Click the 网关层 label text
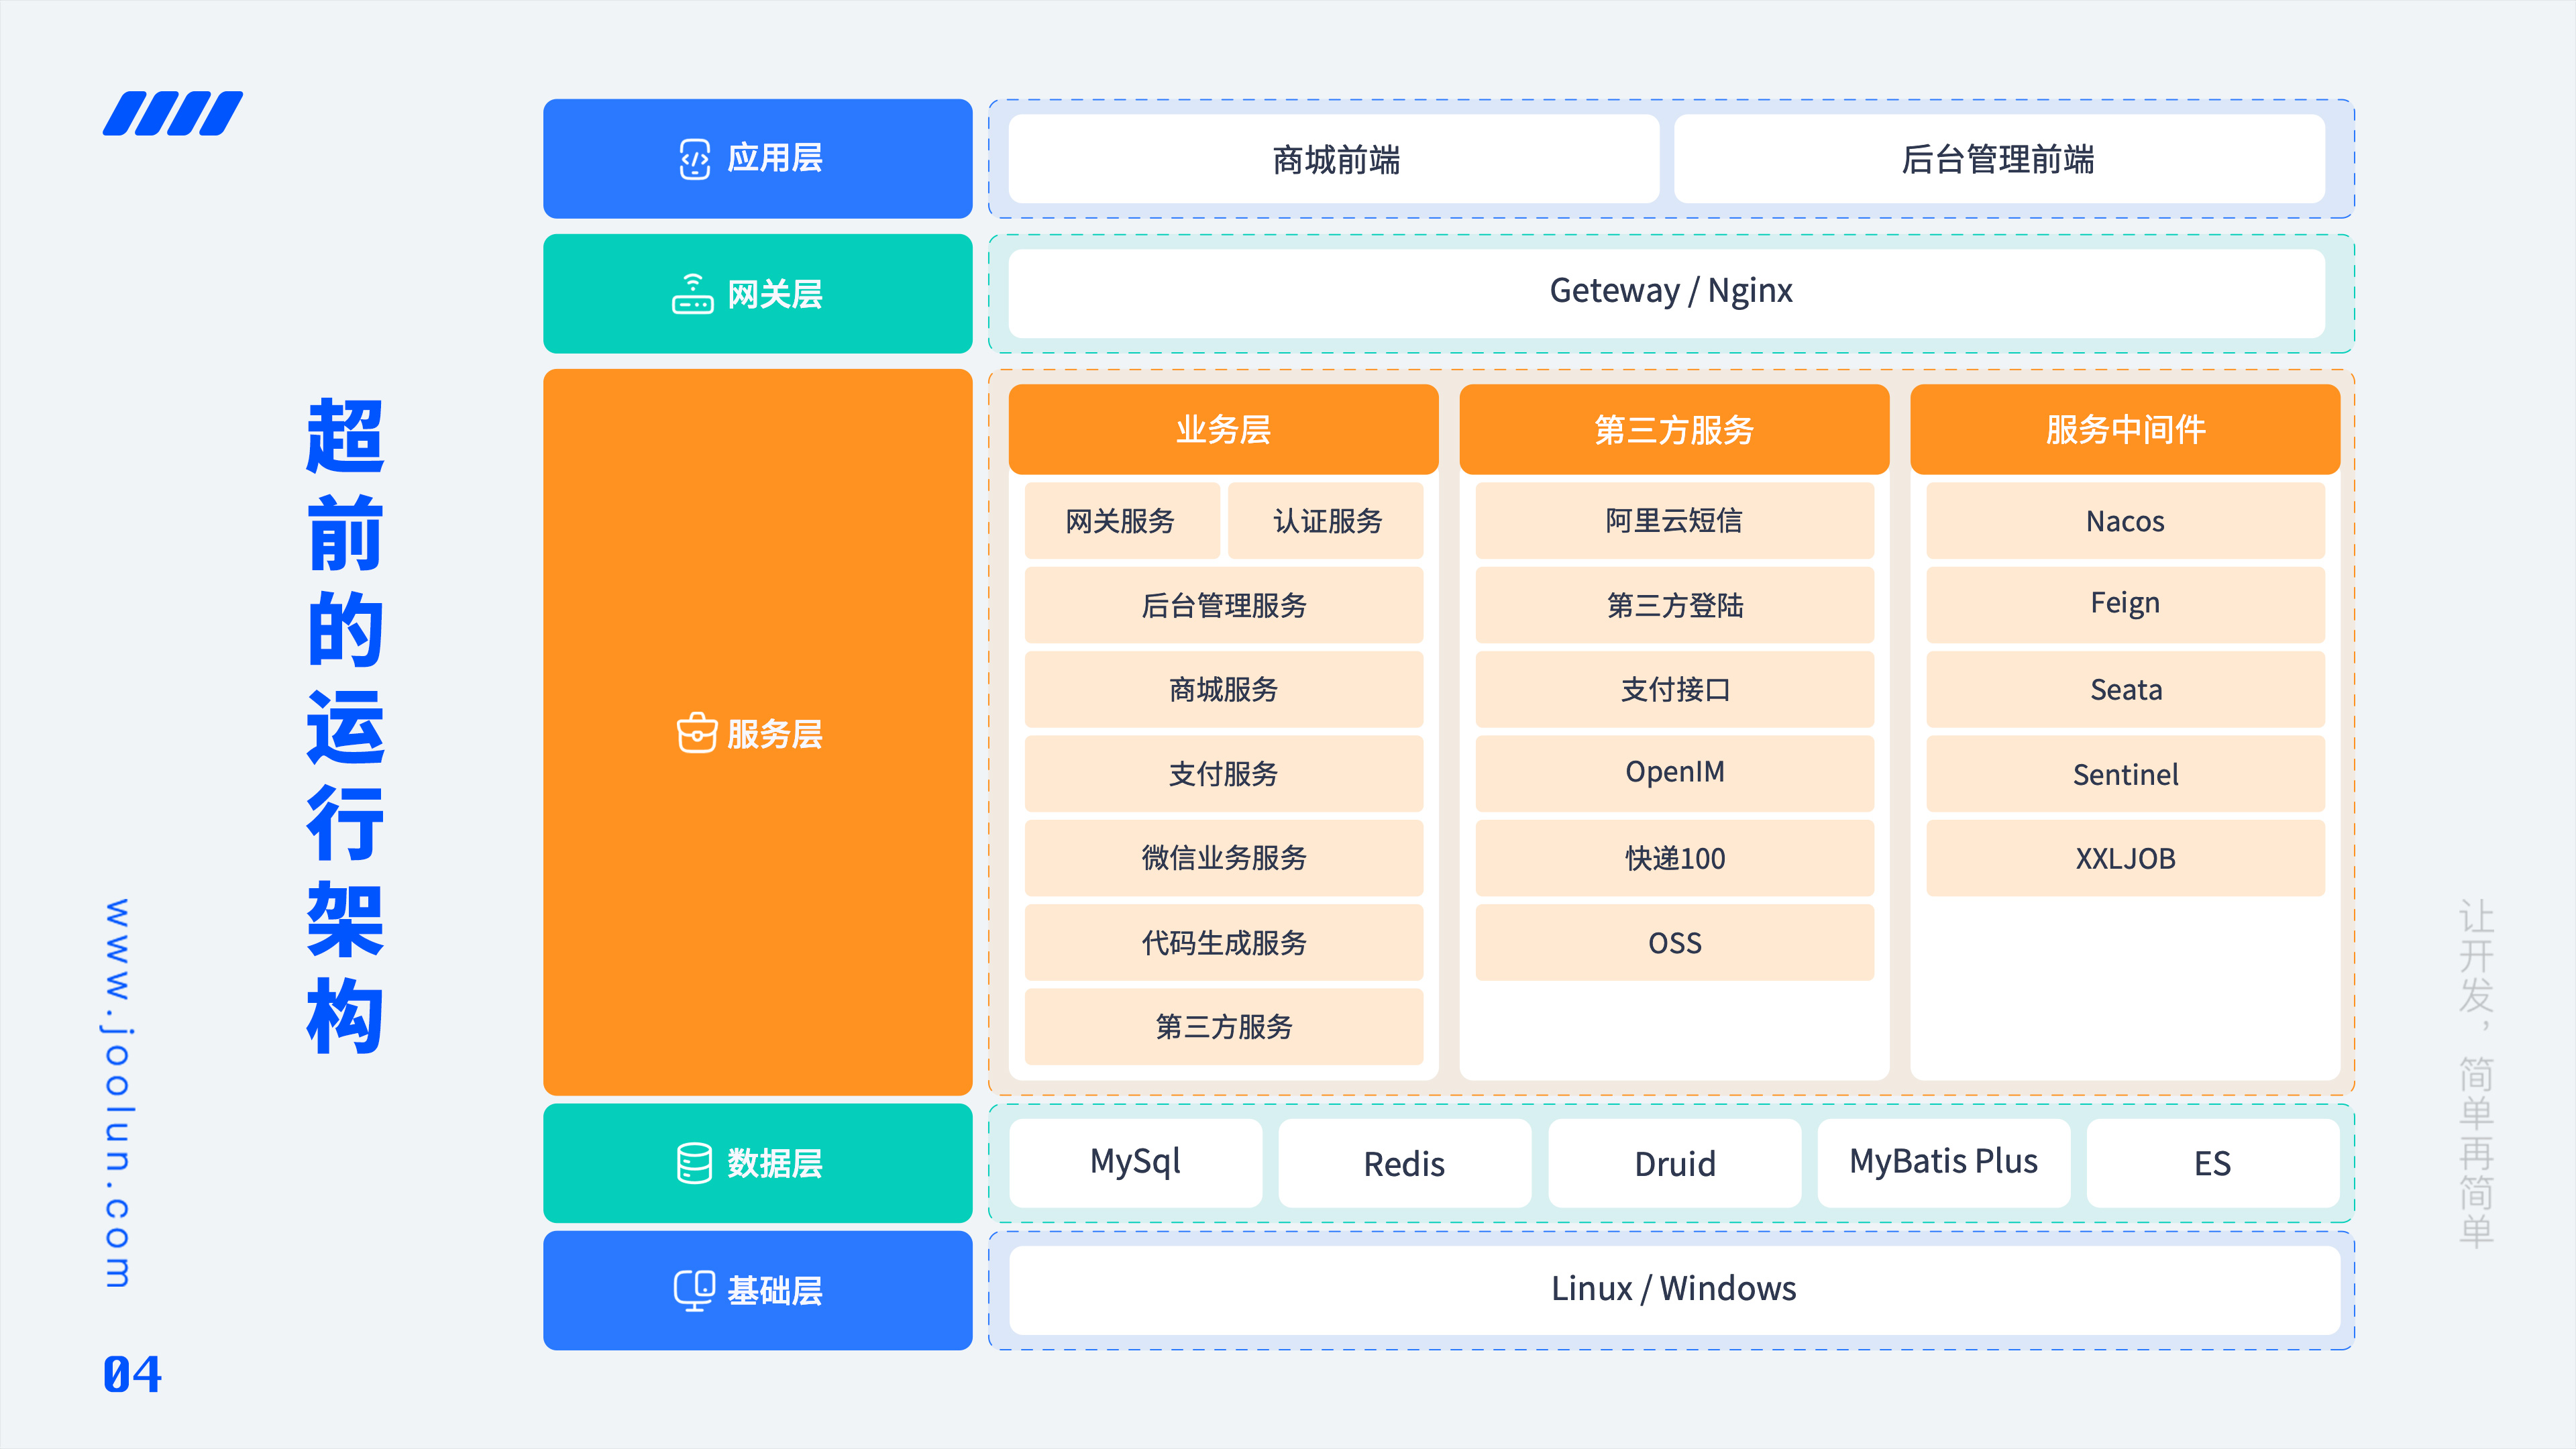The width and height of the screenshot is (2576, 1449). pos(775,294)
